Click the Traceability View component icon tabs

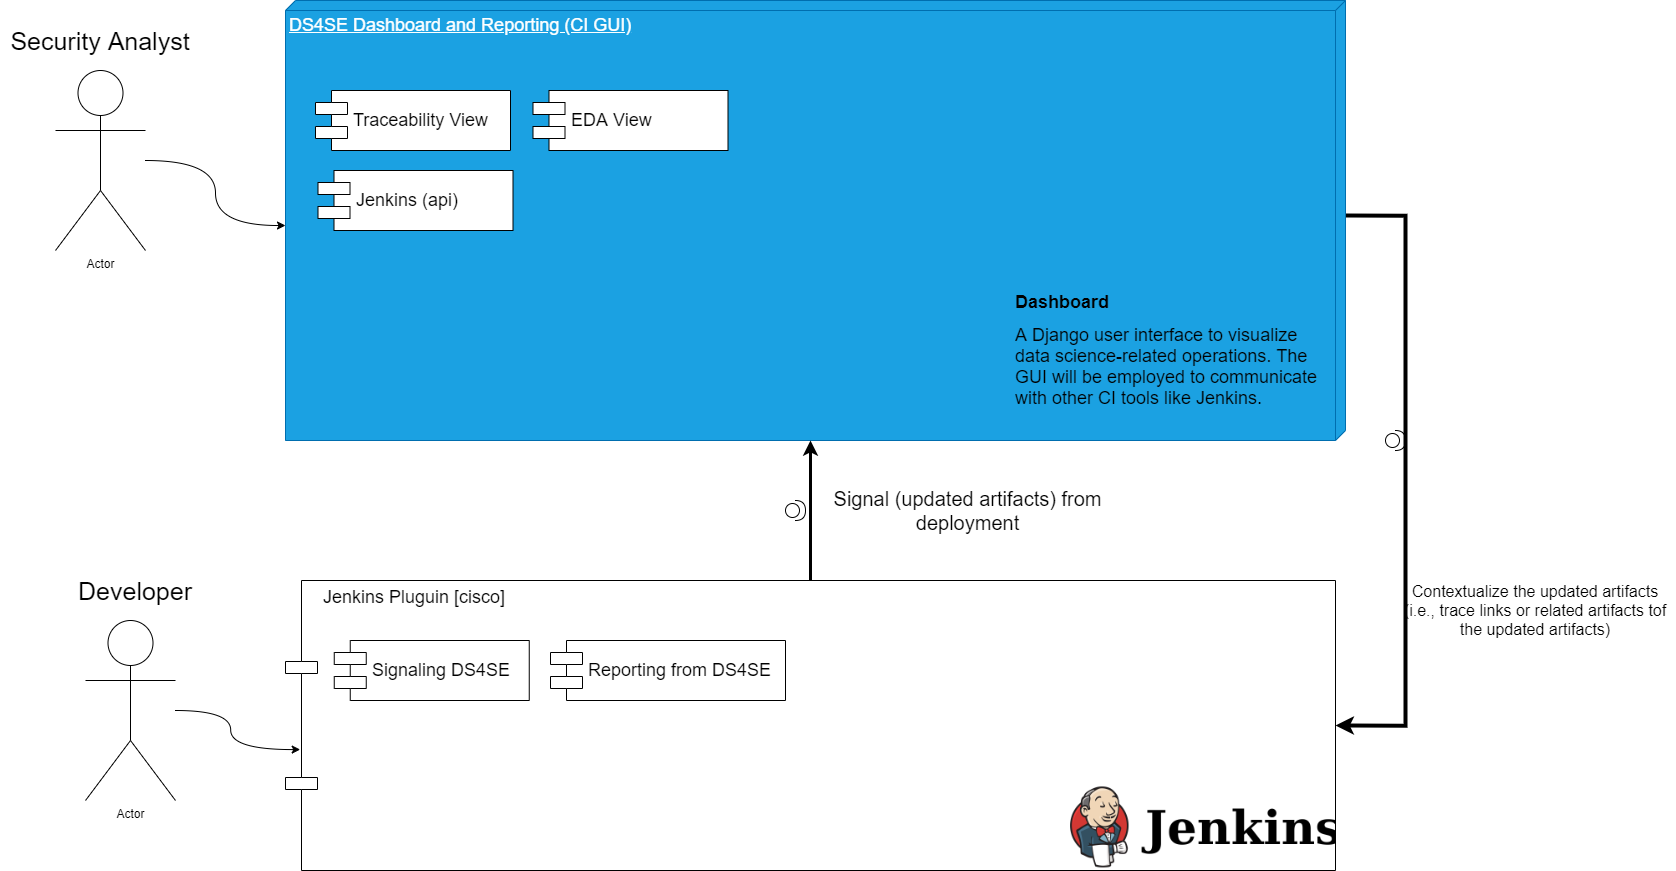tap(331, 120)
